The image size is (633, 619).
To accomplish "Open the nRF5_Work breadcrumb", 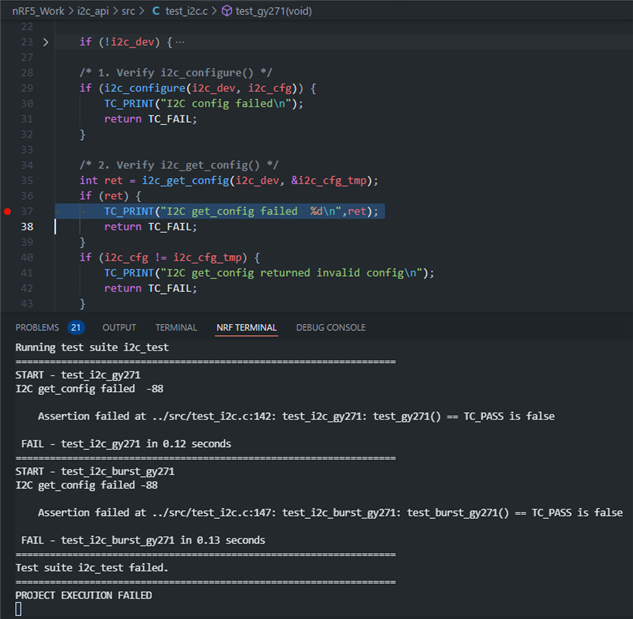I will 38,11.
